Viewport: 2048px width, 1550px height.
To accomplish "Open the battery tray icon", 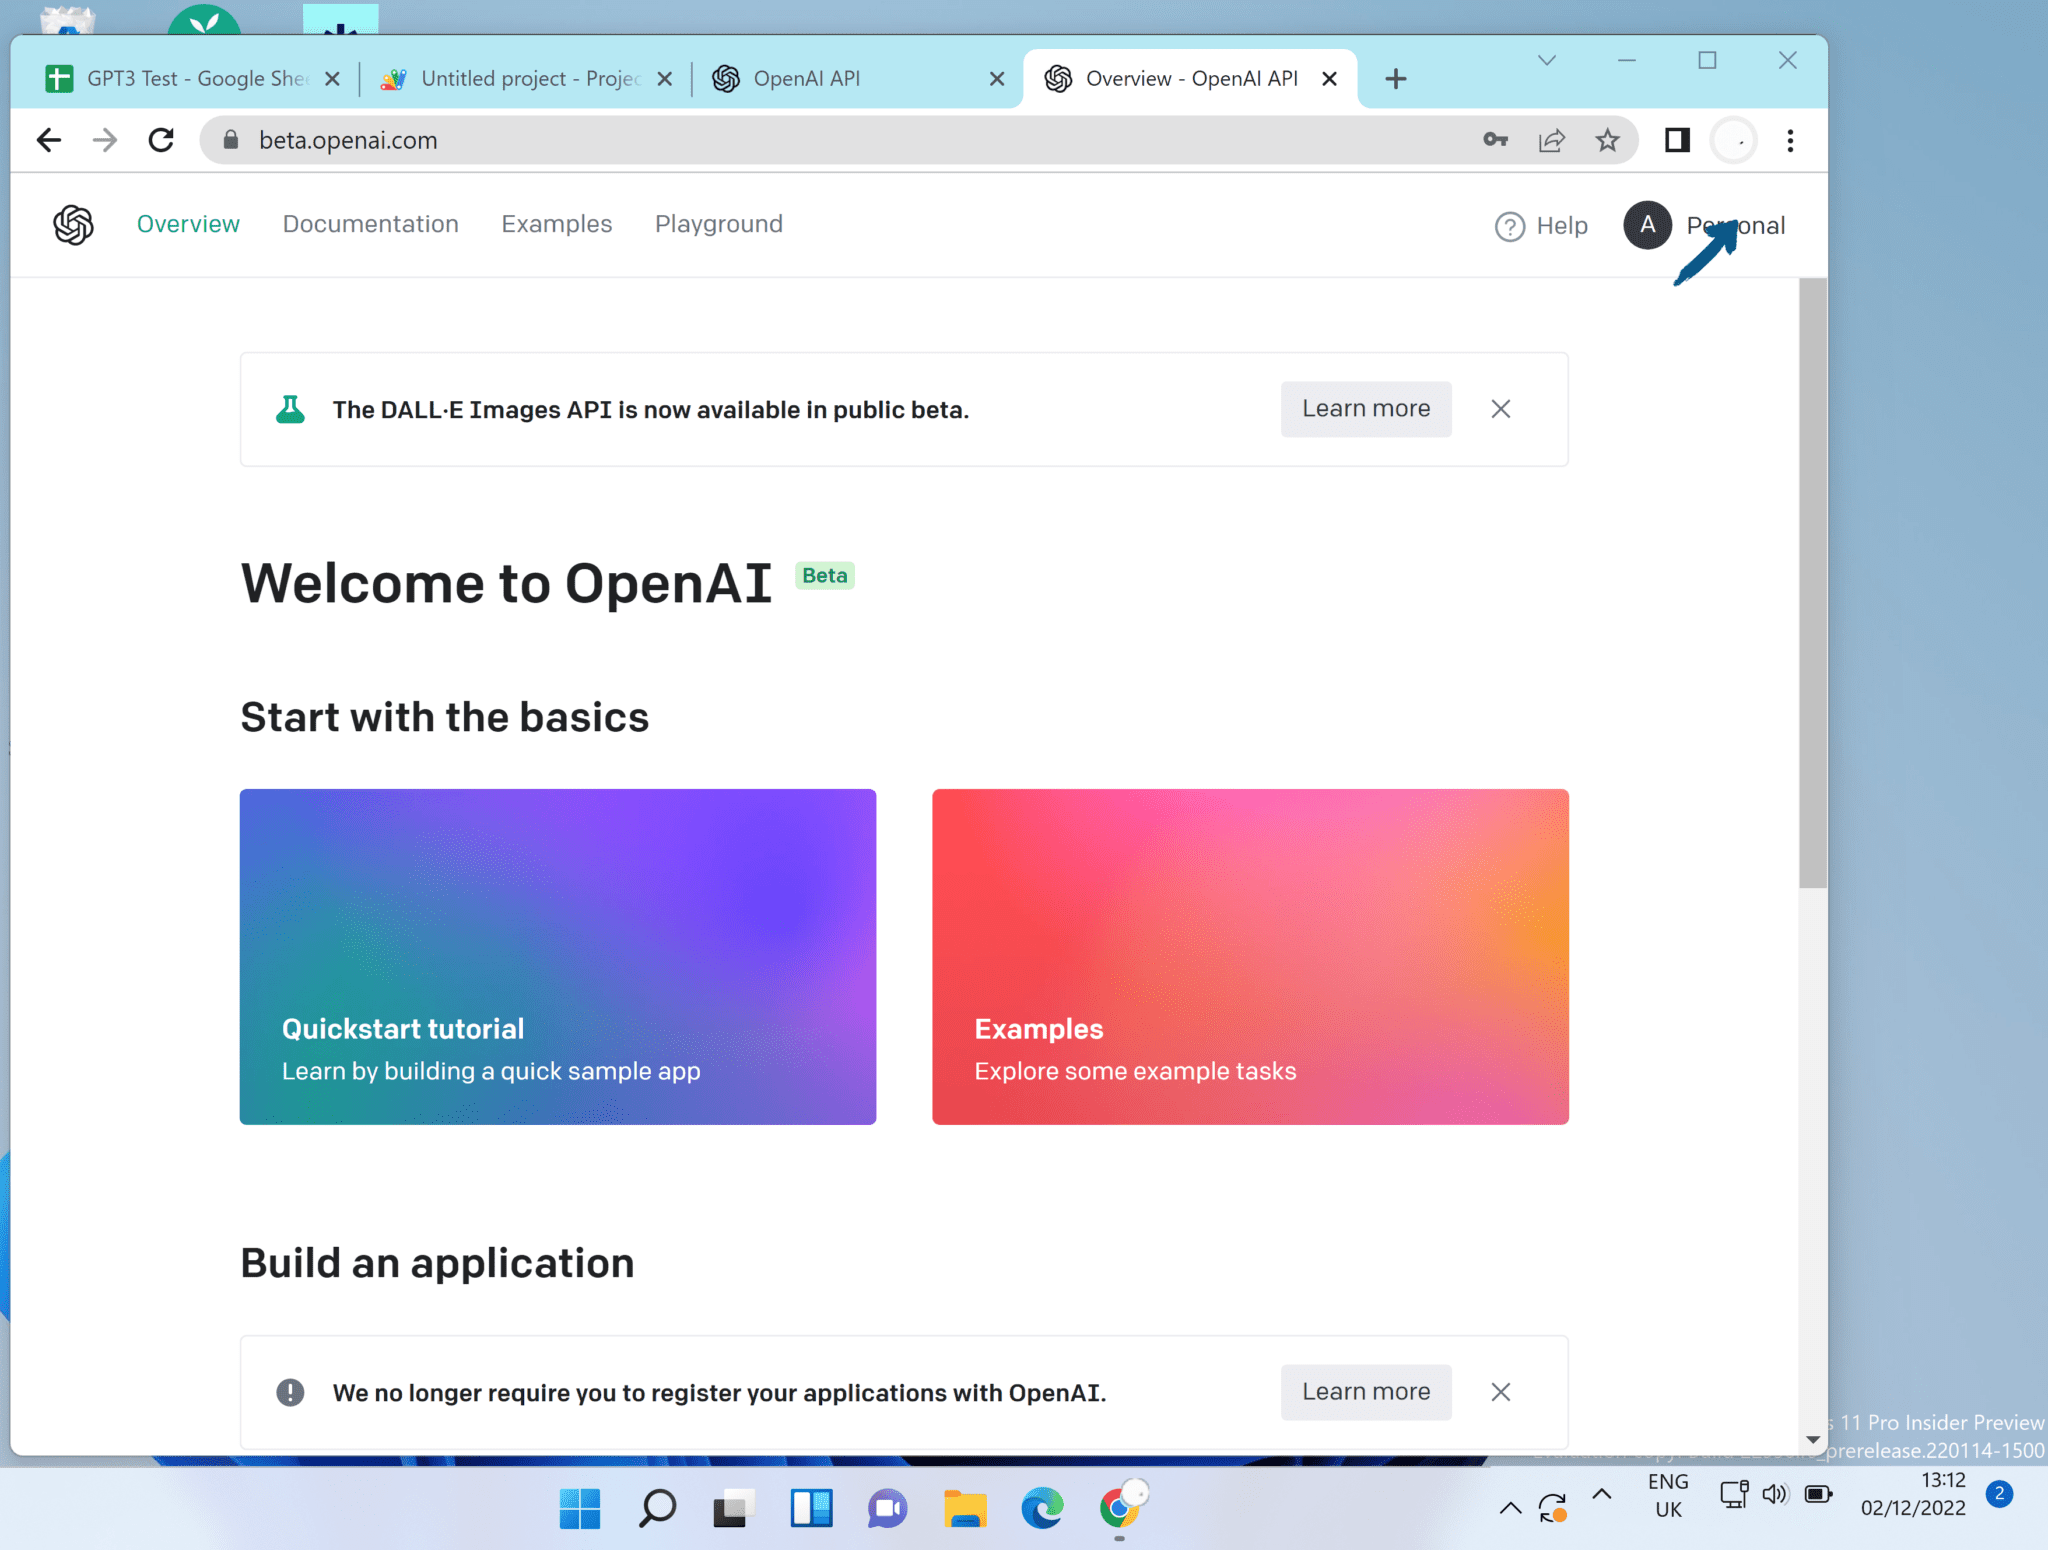I will (x=1818, y=1494).
